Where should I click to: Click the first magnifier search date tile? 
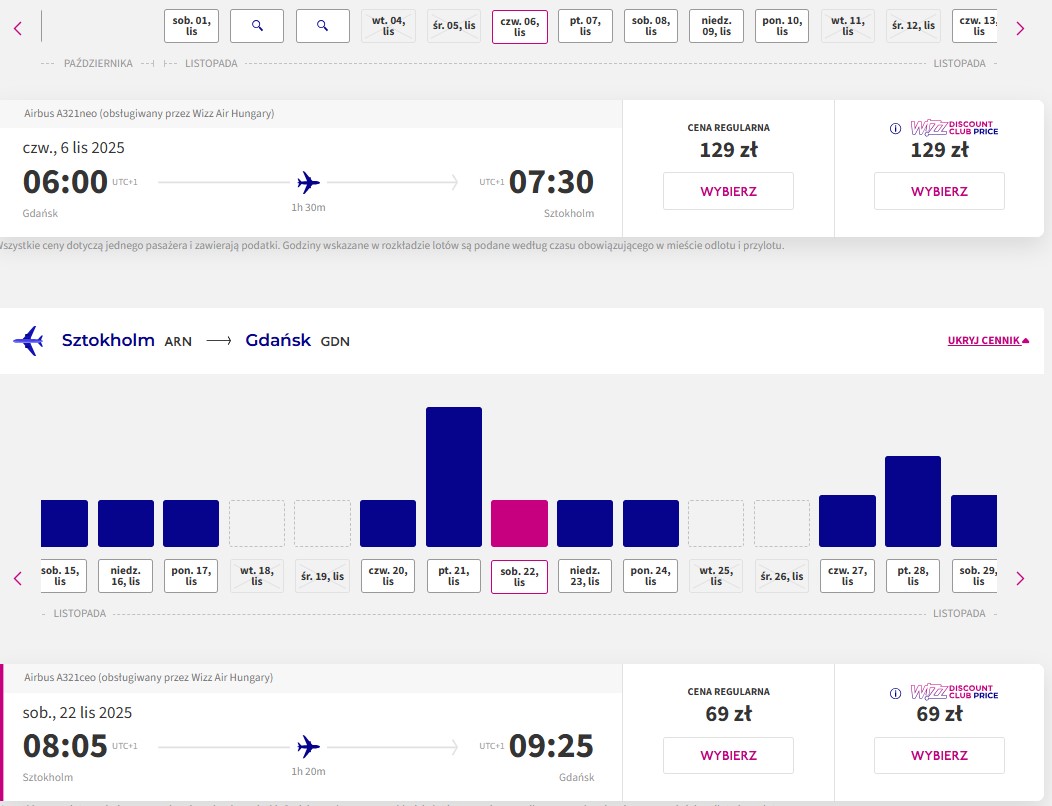tap(257, 26)
